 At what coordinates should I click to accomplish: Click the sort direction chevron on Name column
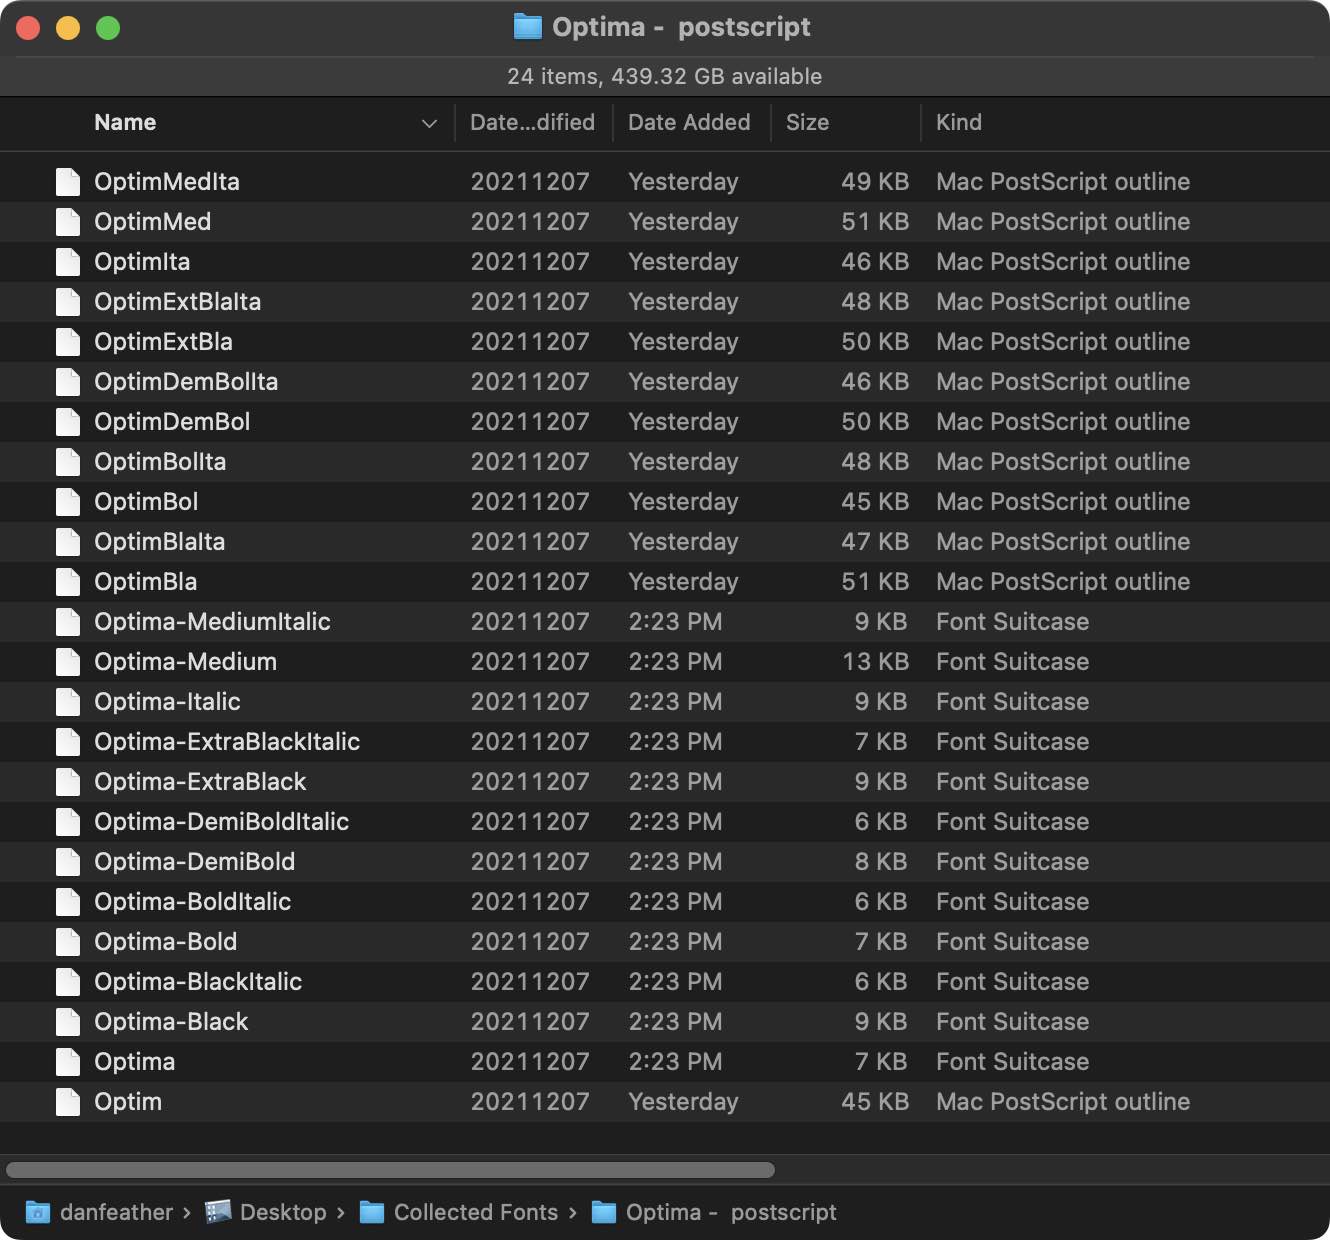429,123
